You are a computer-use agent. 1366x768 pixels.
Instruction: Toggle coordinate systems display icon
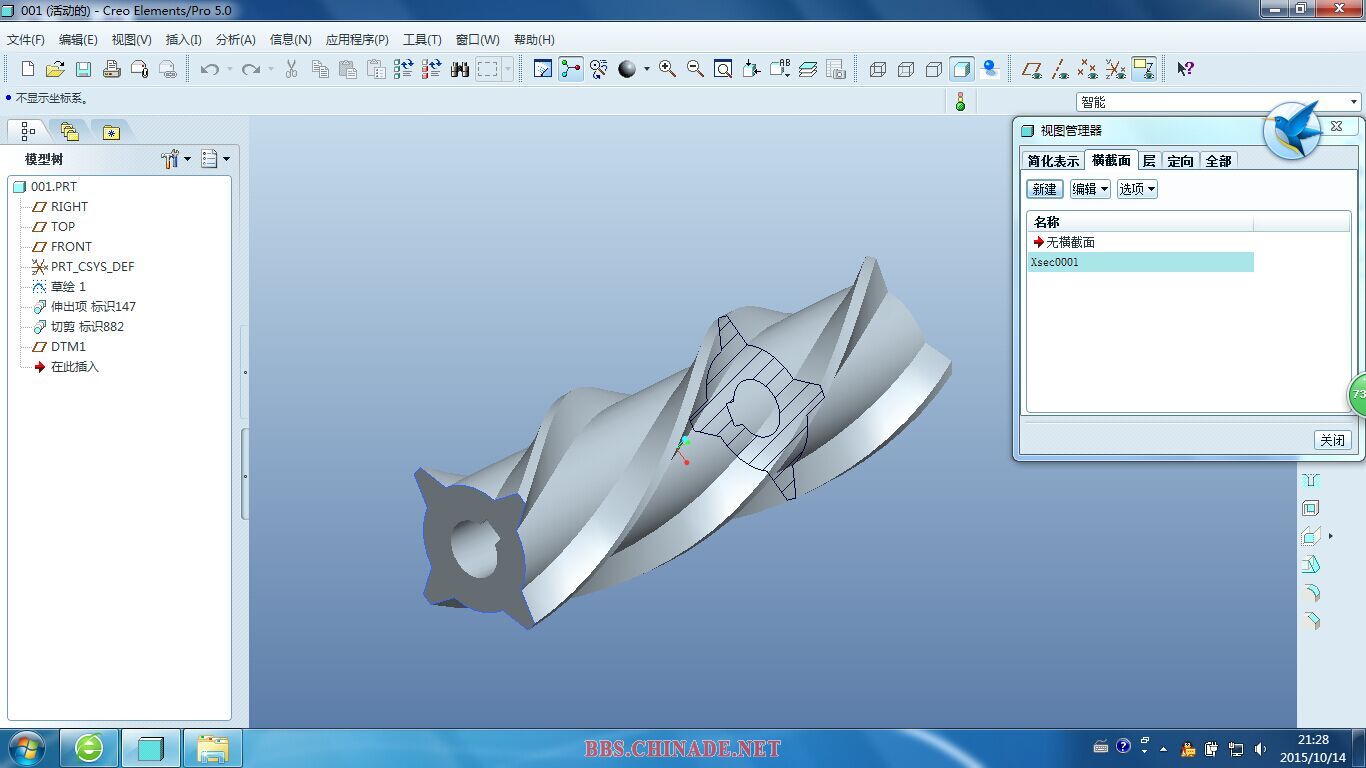click(1115, 69)
